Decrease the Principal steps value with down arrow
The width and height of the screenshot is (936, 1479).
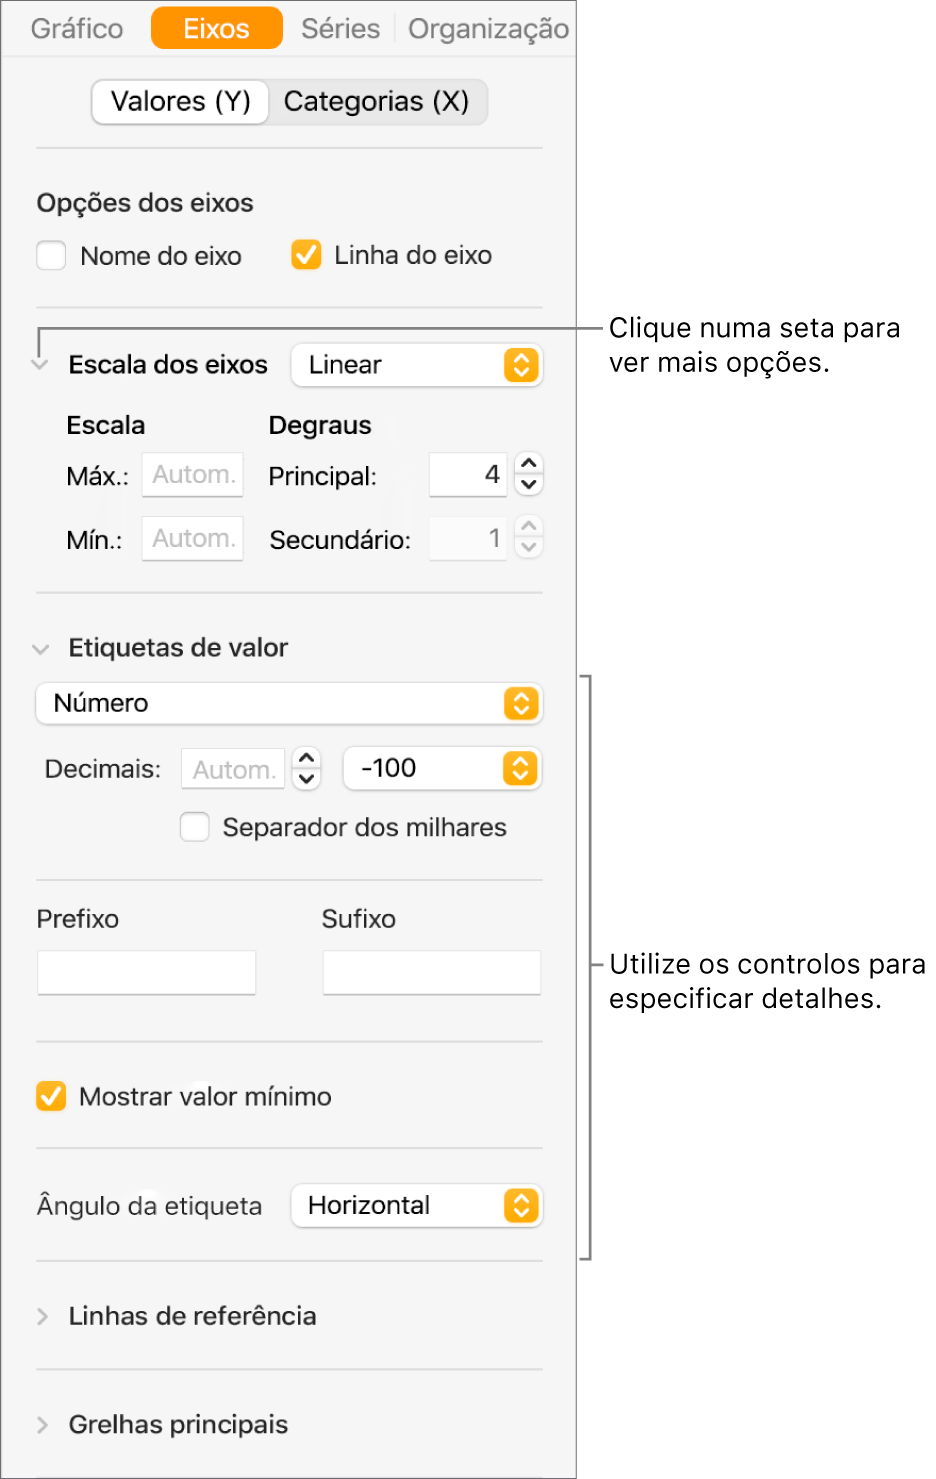tap(529, 485)
